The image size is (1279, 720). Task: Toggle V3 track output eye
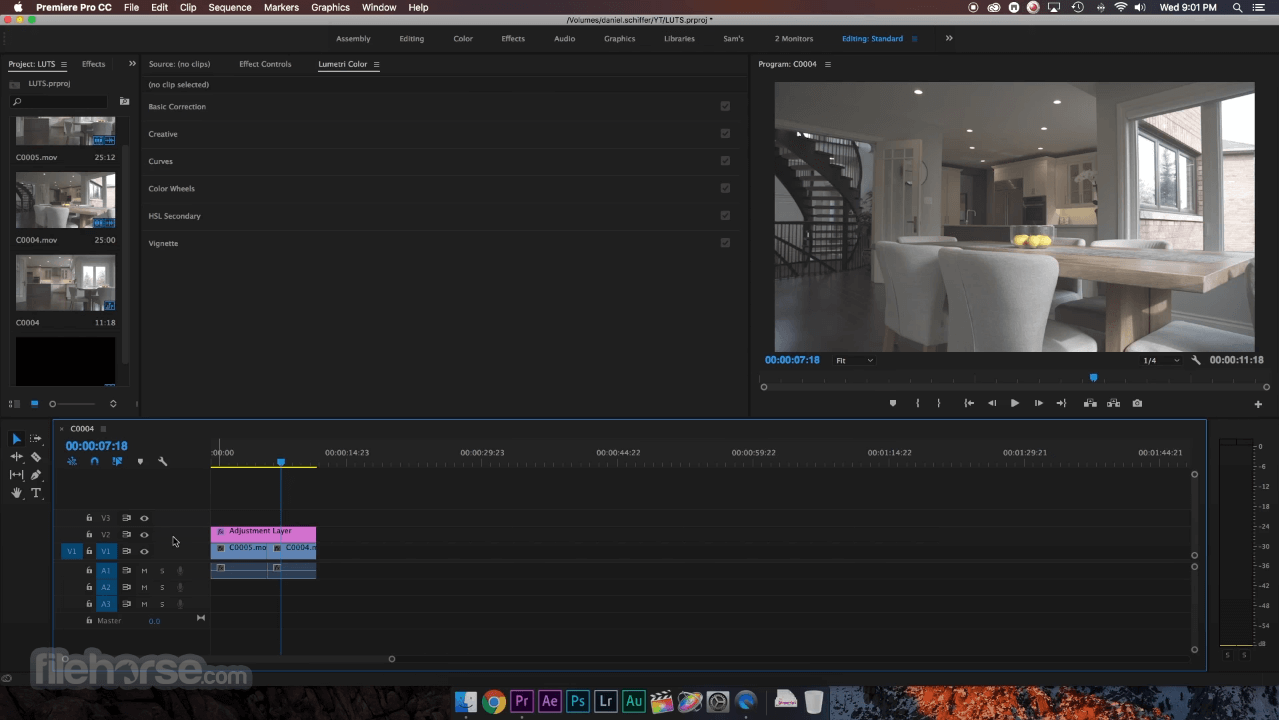click(144, 518)
